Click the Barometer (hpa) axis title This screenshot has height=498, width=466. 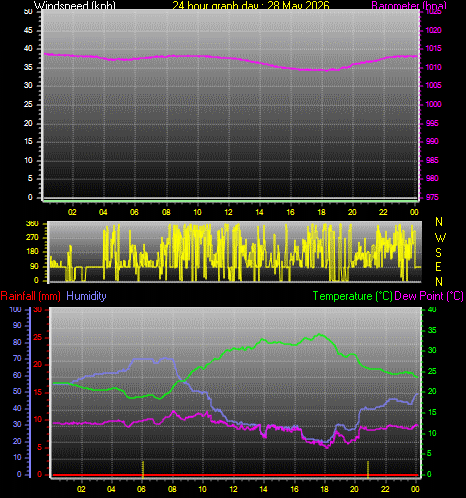point(409,5)
